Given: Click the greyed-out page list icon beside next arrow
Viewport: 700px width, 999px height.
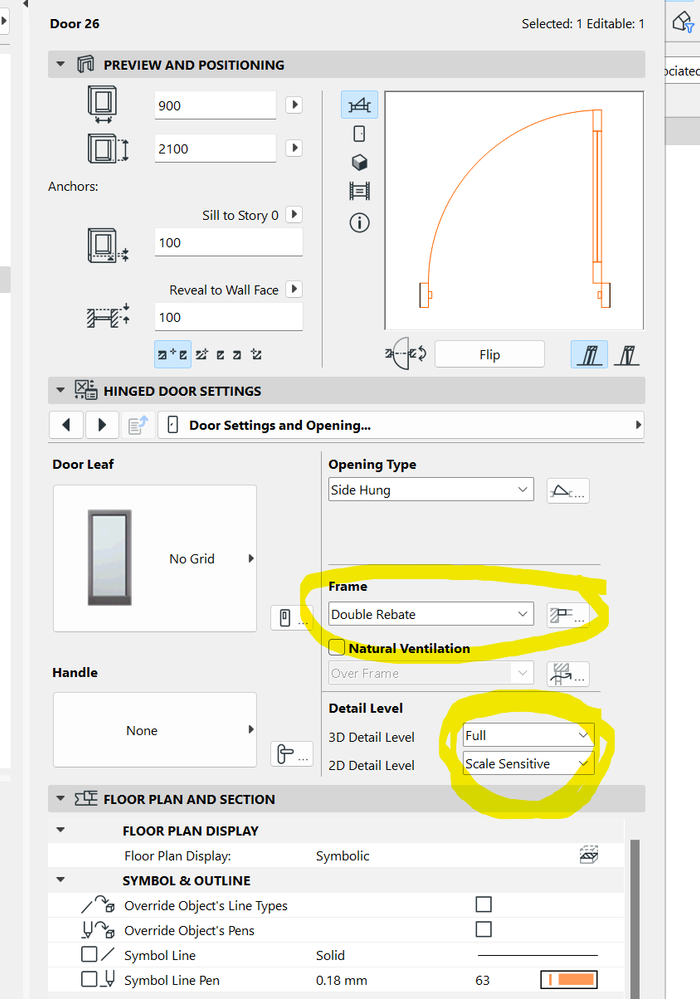Looking at the screenshot, I should 138,425.
